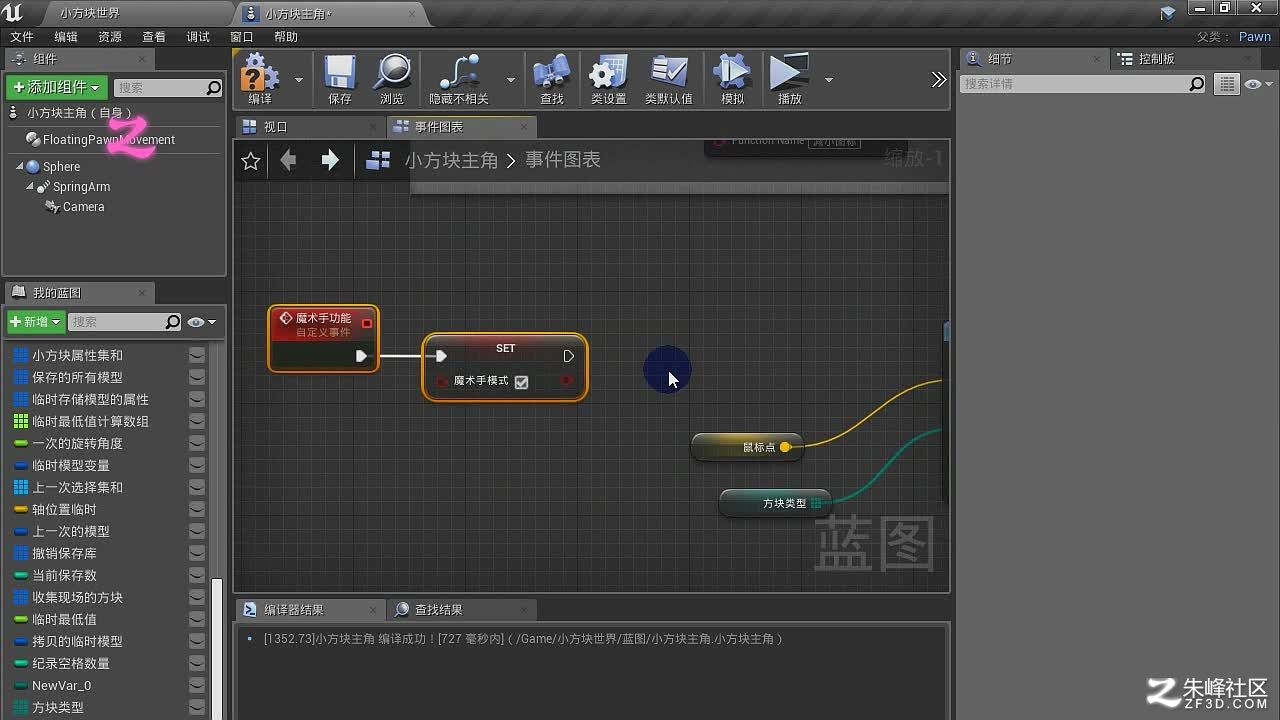Save the blueprint with 保存 icon
This screenshot has height=720, width=1280.
tap(340, 79)
